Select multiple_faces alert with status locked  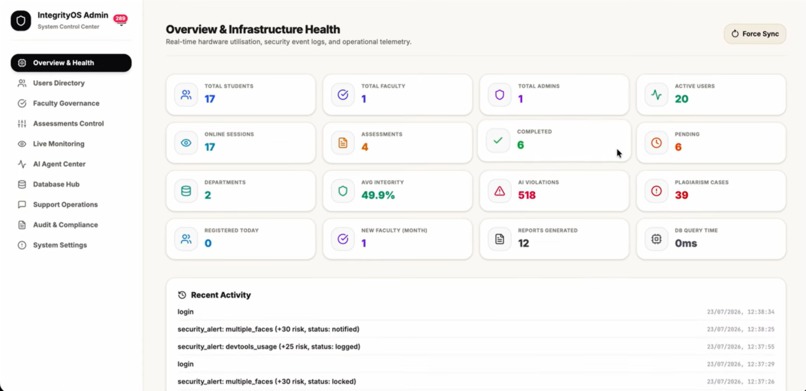point(476,382)
